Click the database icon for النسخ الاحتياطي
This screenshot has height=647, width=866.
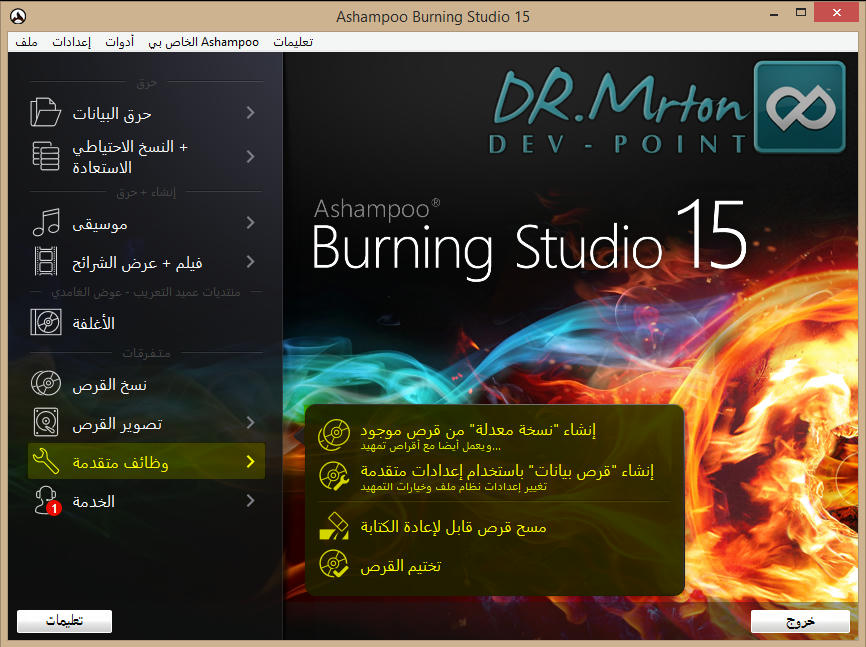point(46,156)
